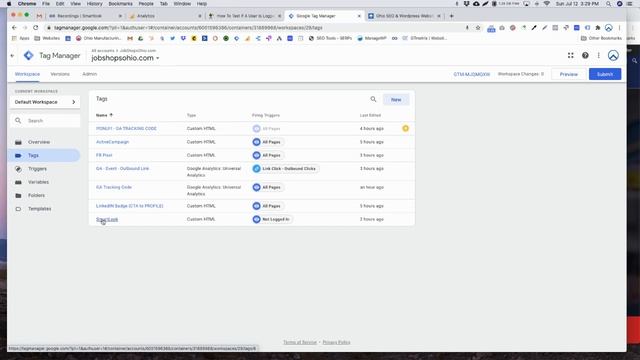Open the Other Bookmarks folder
The width and height of the screenshot is (640, 360).
(x=601, y=38)
